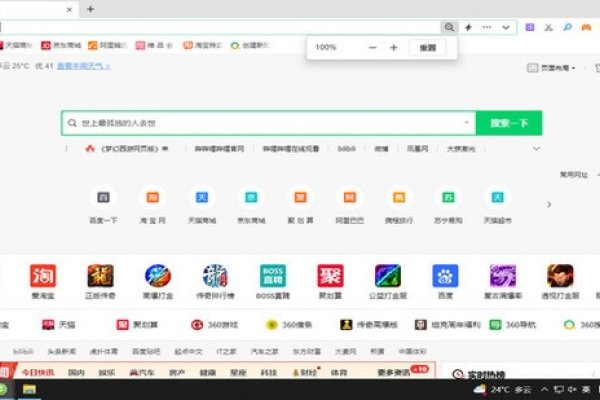Click the zoom magnifier icon in address bar

449,27
